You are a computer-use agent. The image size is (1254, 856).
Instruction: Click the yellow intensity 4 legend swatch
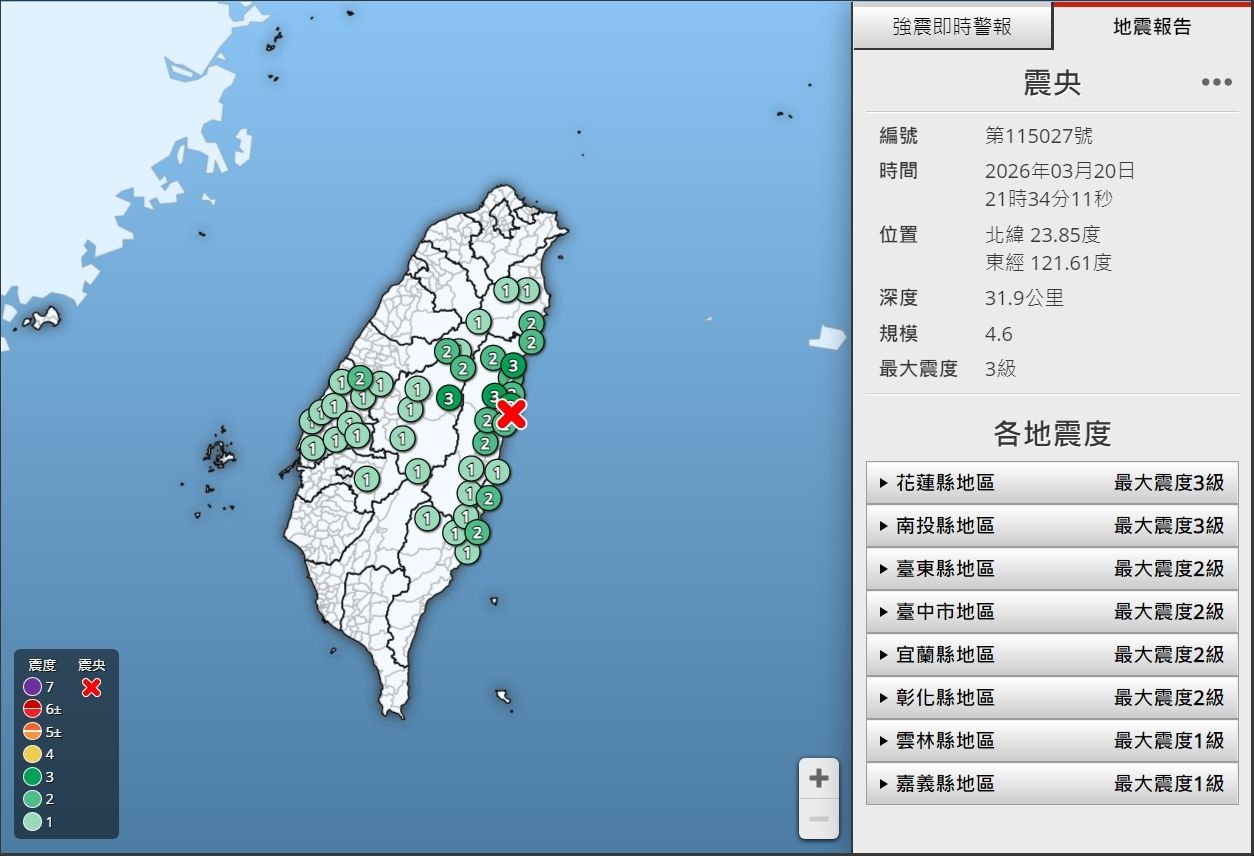pos(32,753)
